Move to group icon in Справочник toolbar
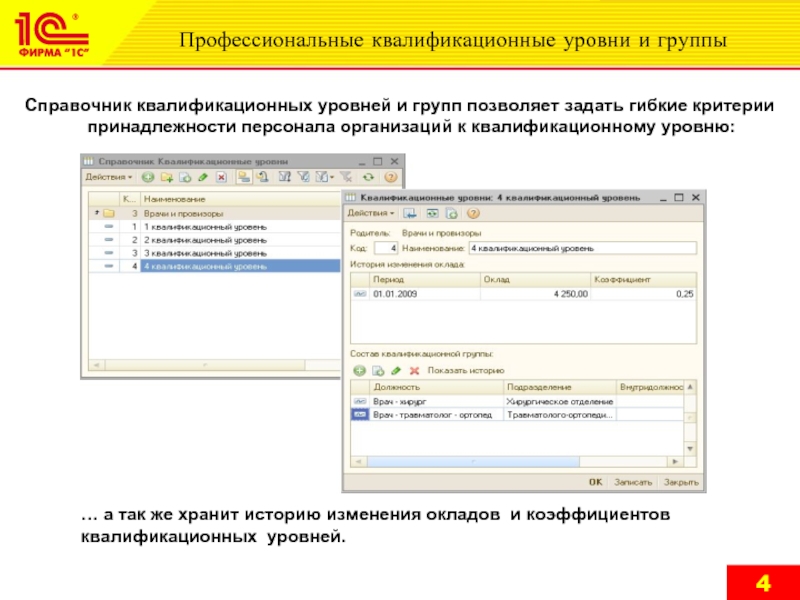This screenshot has height=600, width=800. pyautogui.click(x=263, y=178)
